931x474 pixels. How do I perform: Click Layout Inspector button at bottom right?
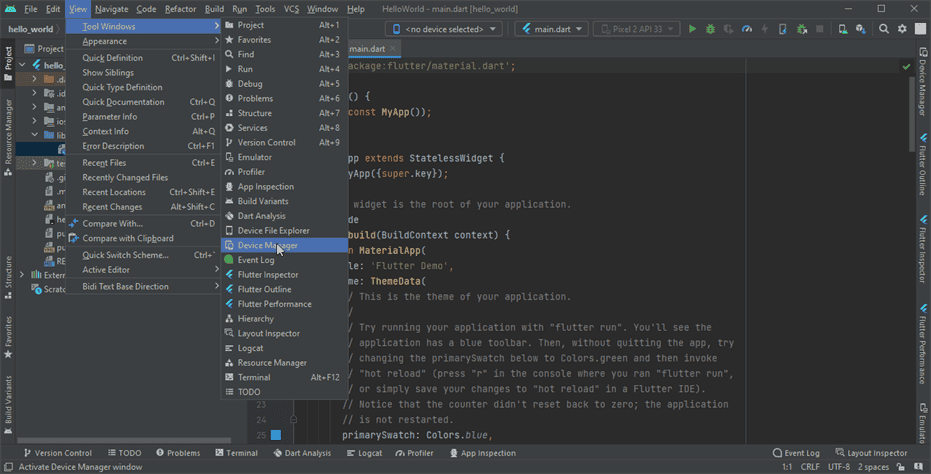(872, 453)
